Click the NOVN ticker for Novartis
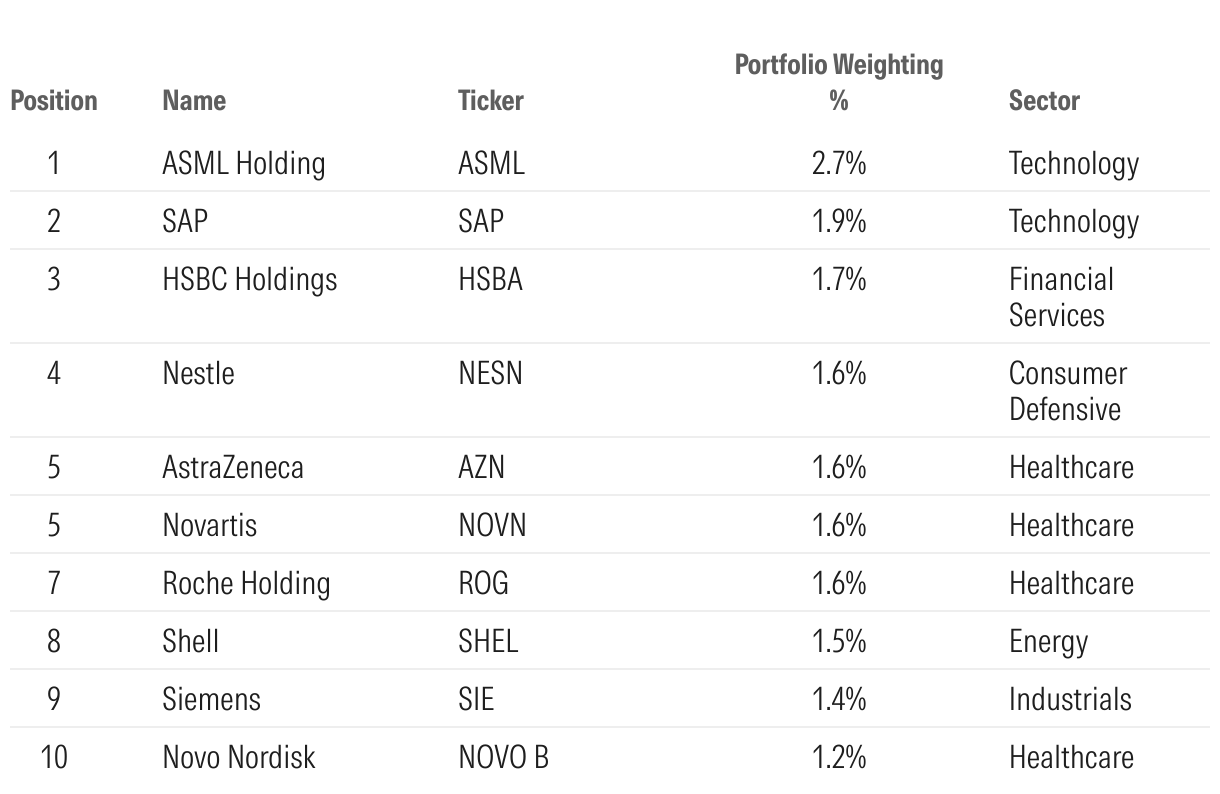Image resolution: width=1220 pixels, height=794 pixels. [x=492, y=525]
